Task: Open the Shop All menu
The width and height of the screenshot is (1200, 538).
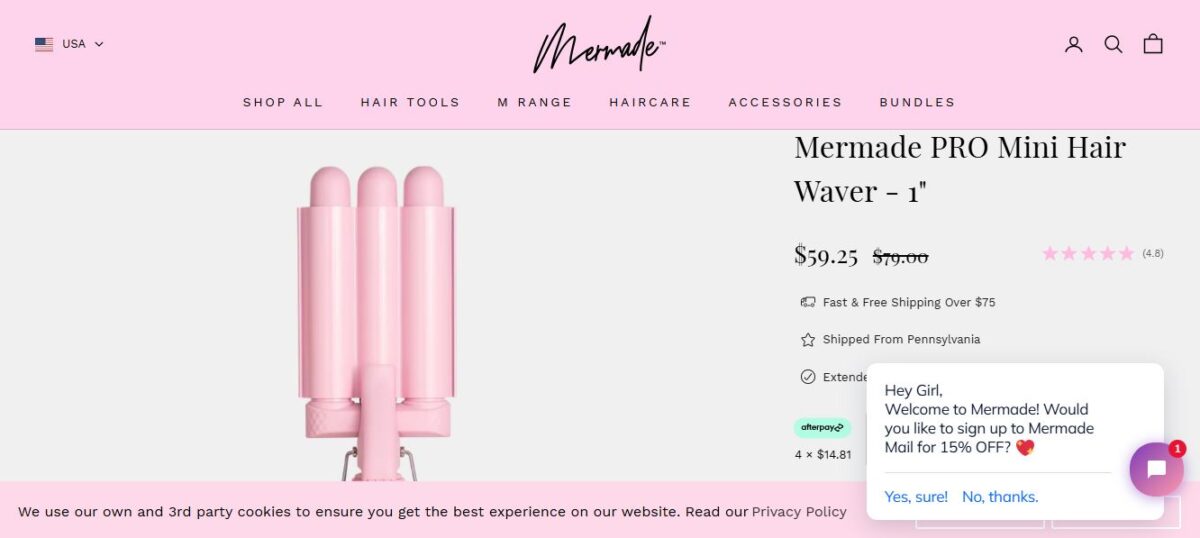Action: pos(283,102)
